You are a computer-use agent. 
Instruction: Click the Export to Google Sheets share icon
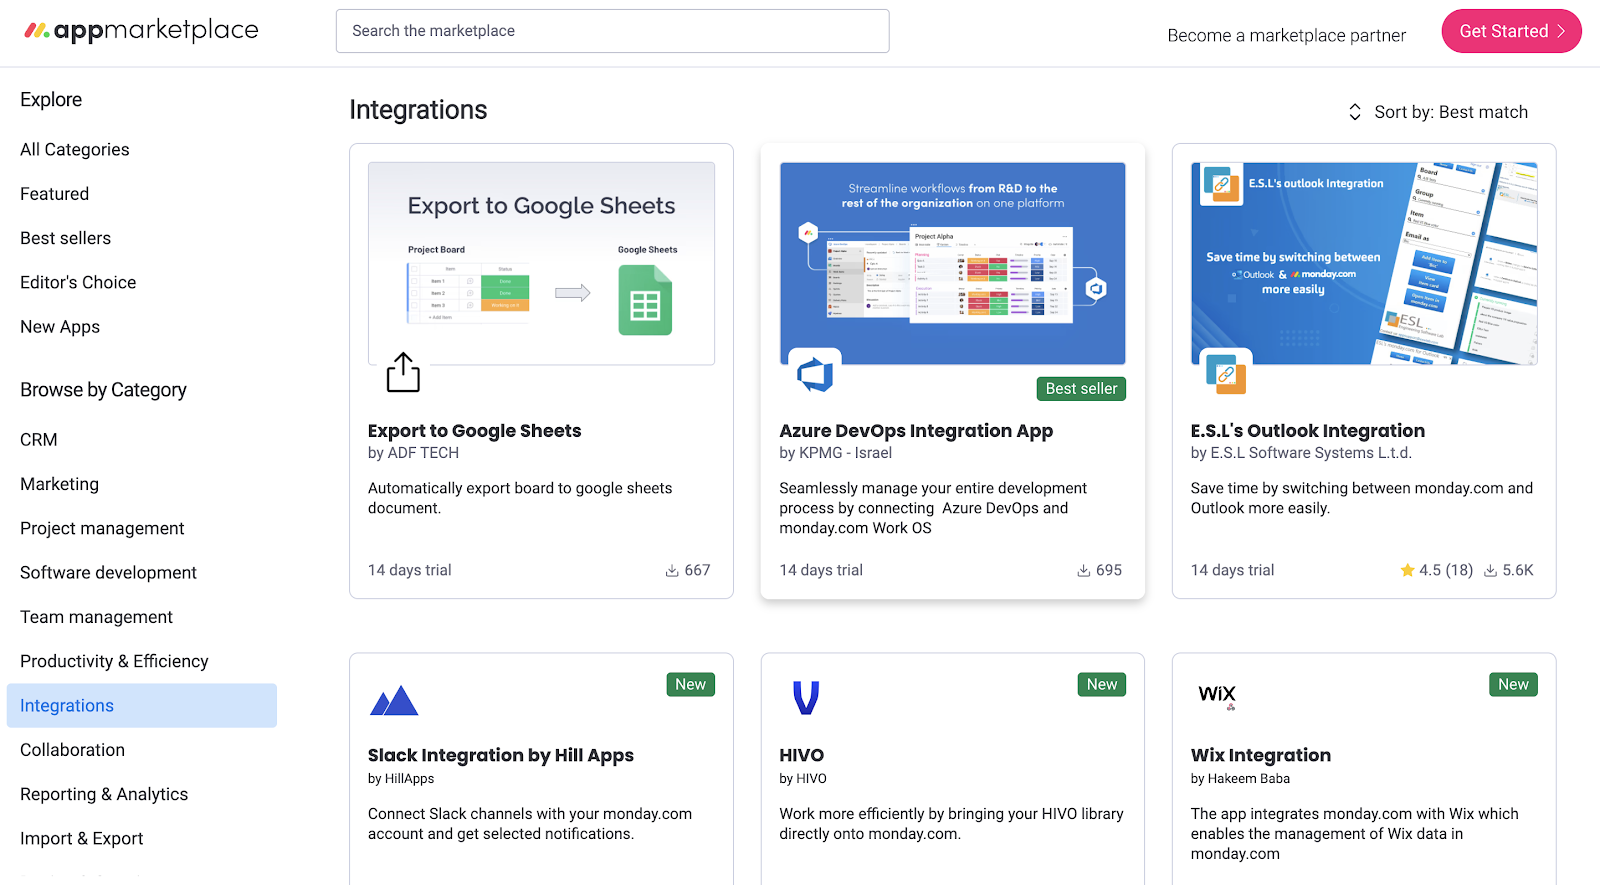(x=403, y=372)
